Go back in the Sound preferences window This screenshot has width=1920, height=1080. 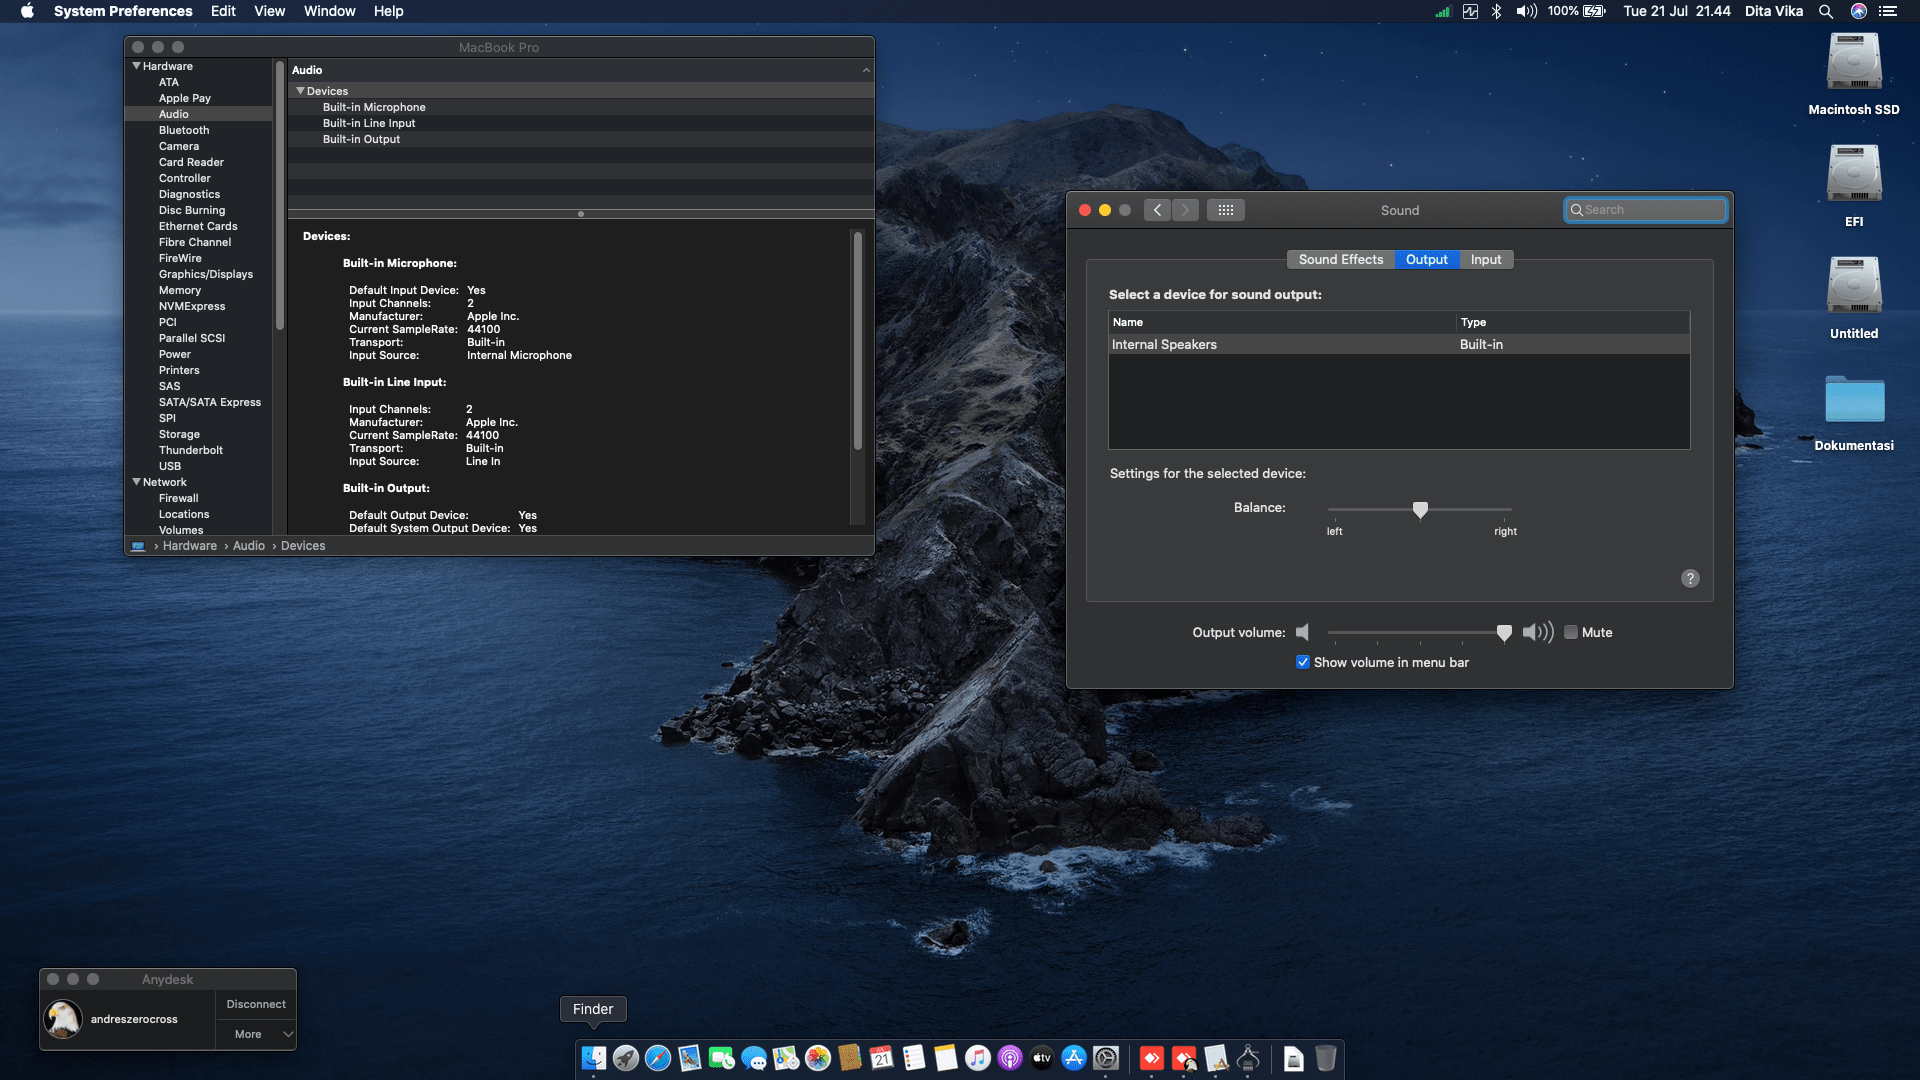pyautogui.click(x=1158, y=210)
